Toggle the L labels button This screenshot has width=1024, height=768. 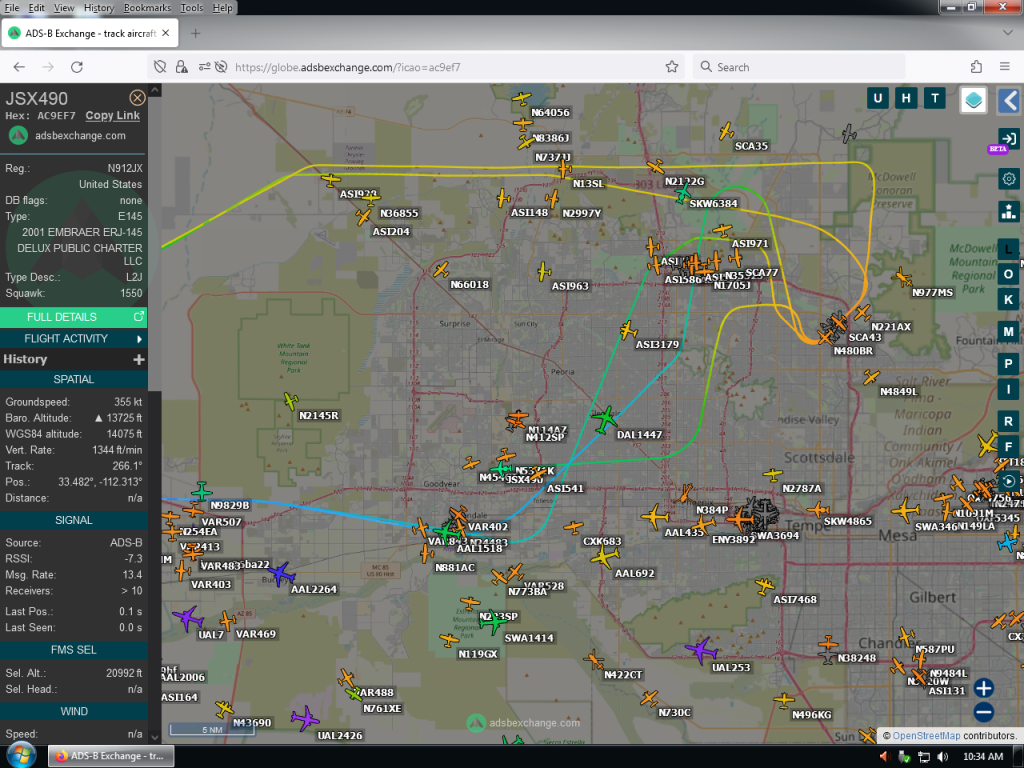[x=1008, y=249]
